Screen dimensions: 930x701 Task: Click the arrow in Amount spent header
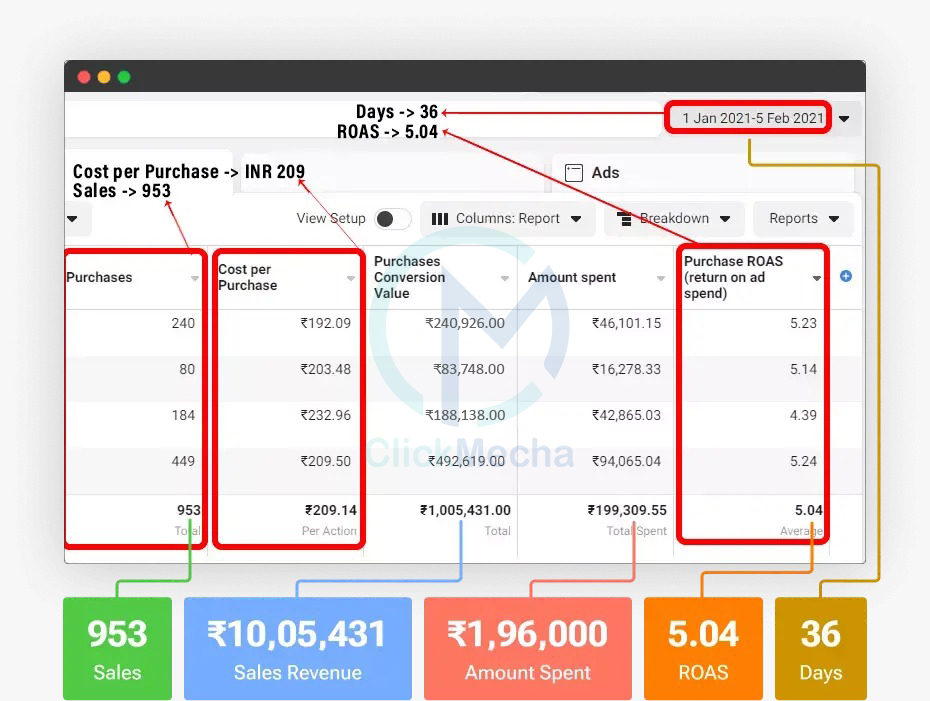(660, 279)
